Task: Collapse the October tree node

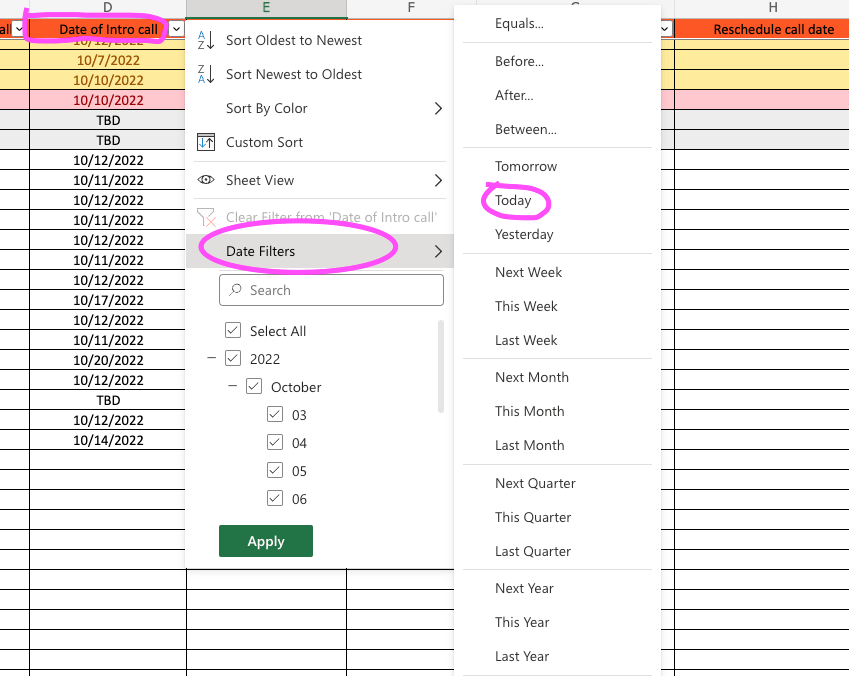Action: 233,386
